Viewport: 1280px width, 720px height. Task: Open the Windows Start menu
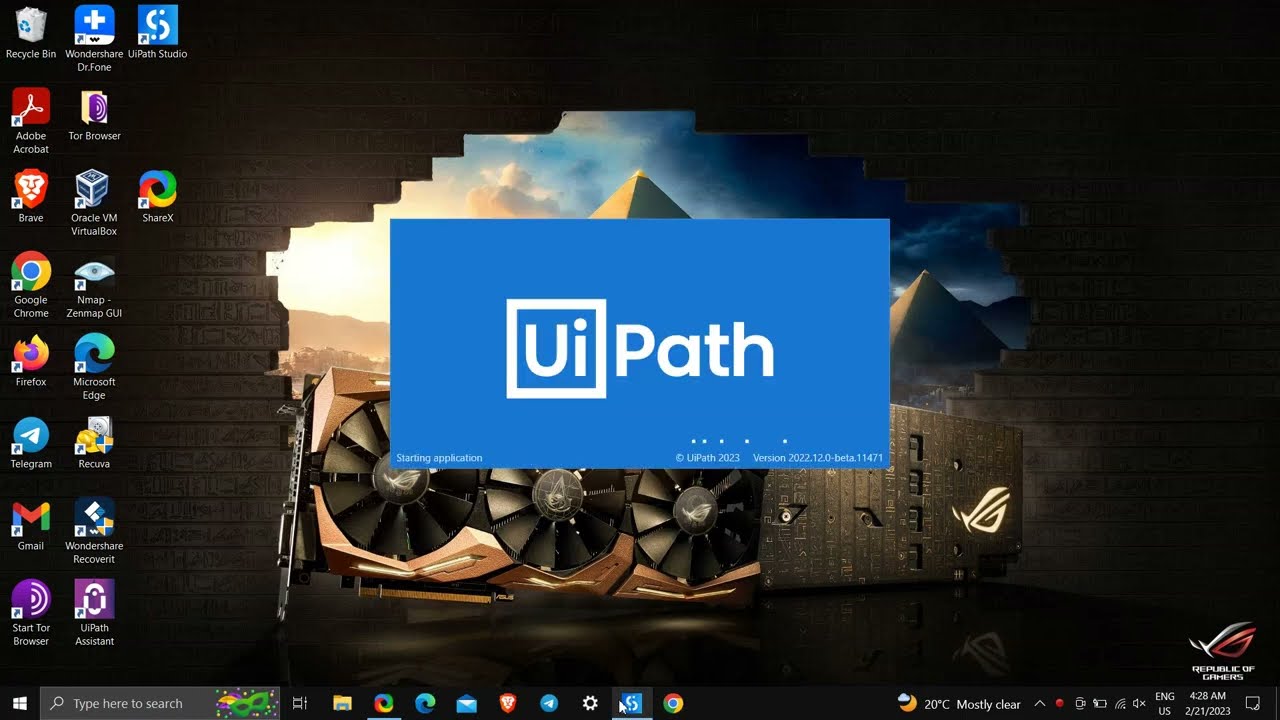point(19,703)
